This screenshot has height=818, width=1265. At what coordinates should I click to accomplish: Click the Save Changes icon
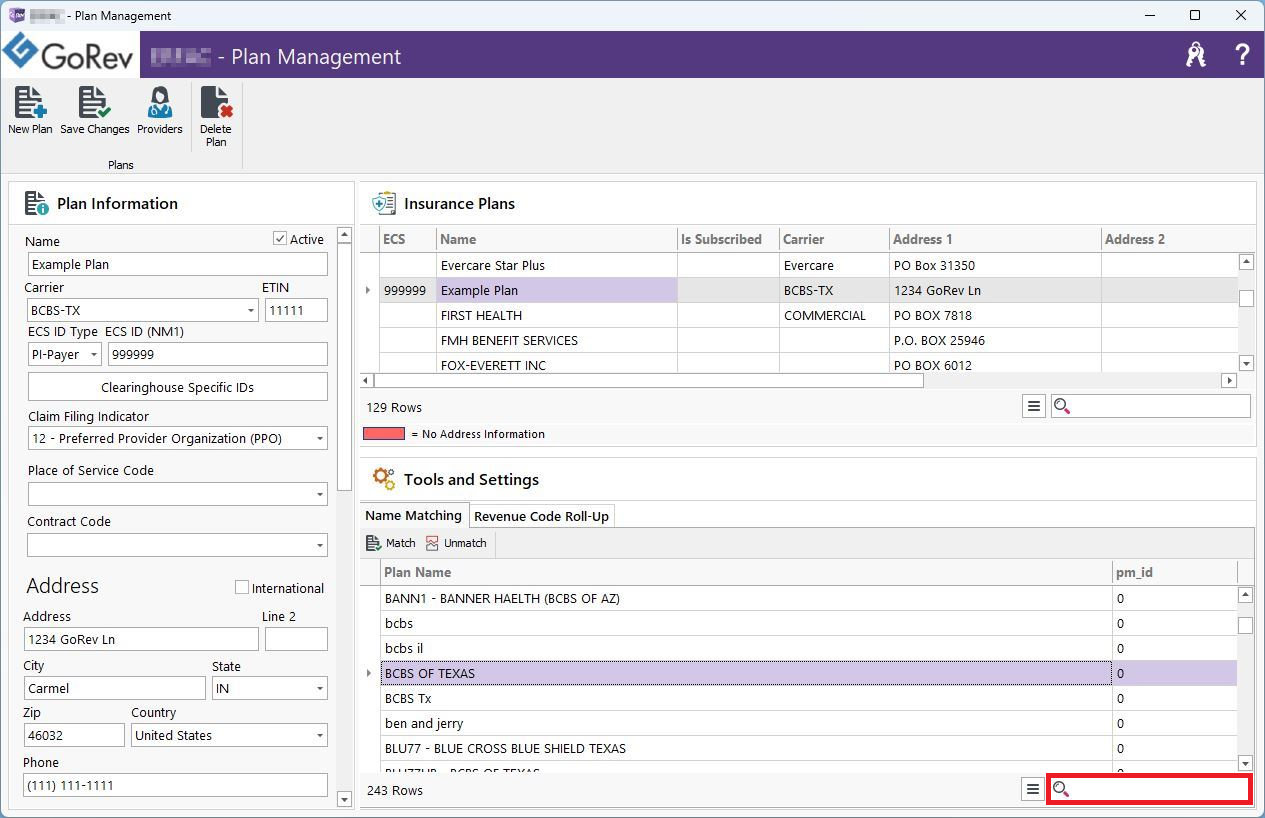coord(94,110)
